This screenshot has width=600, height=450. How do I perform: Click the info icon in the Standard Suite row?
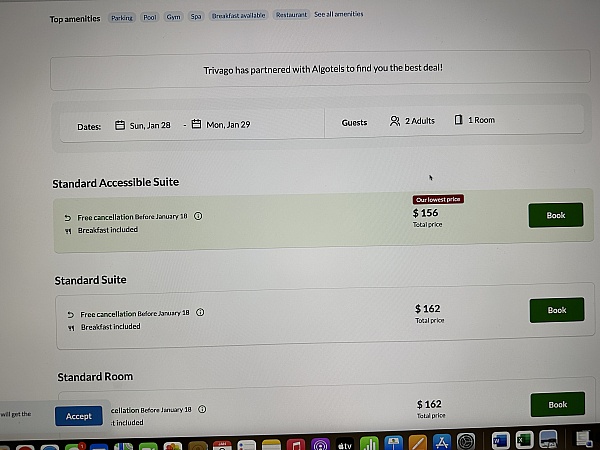[200, 312]
